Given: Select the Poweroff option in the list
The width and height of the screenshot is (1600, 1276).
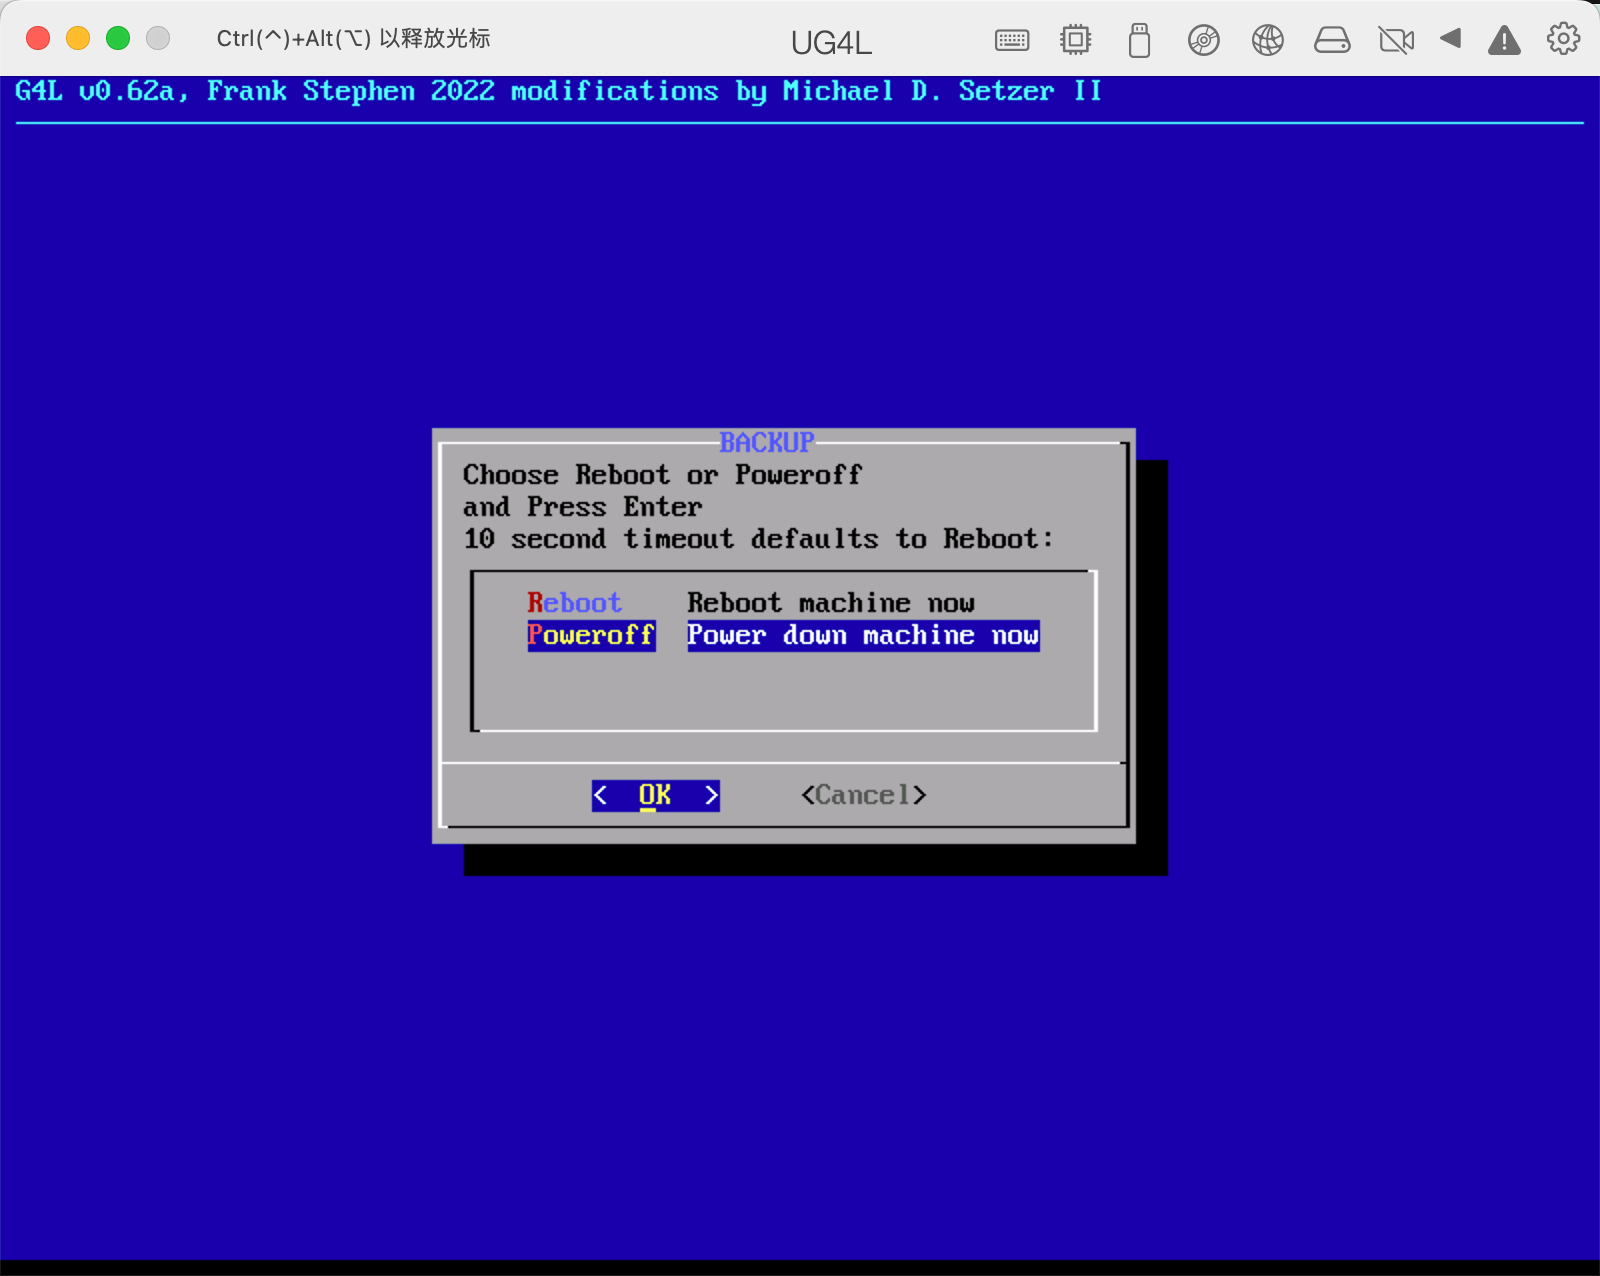Looking at the screenshot, I should pos(590,634).
